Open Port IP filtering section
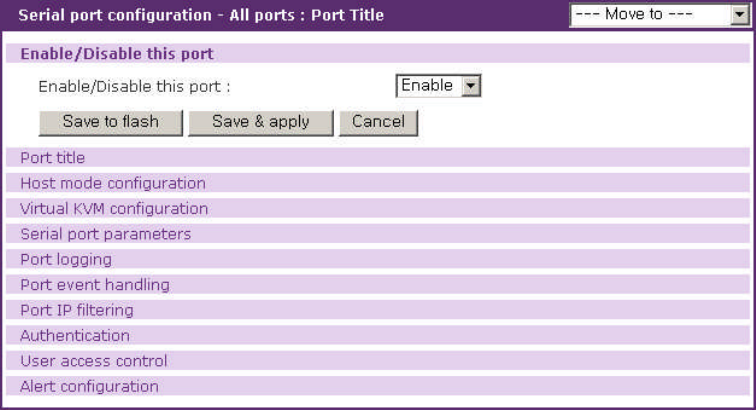The height and width of the screenshot is (410, 756). point(77,310)
